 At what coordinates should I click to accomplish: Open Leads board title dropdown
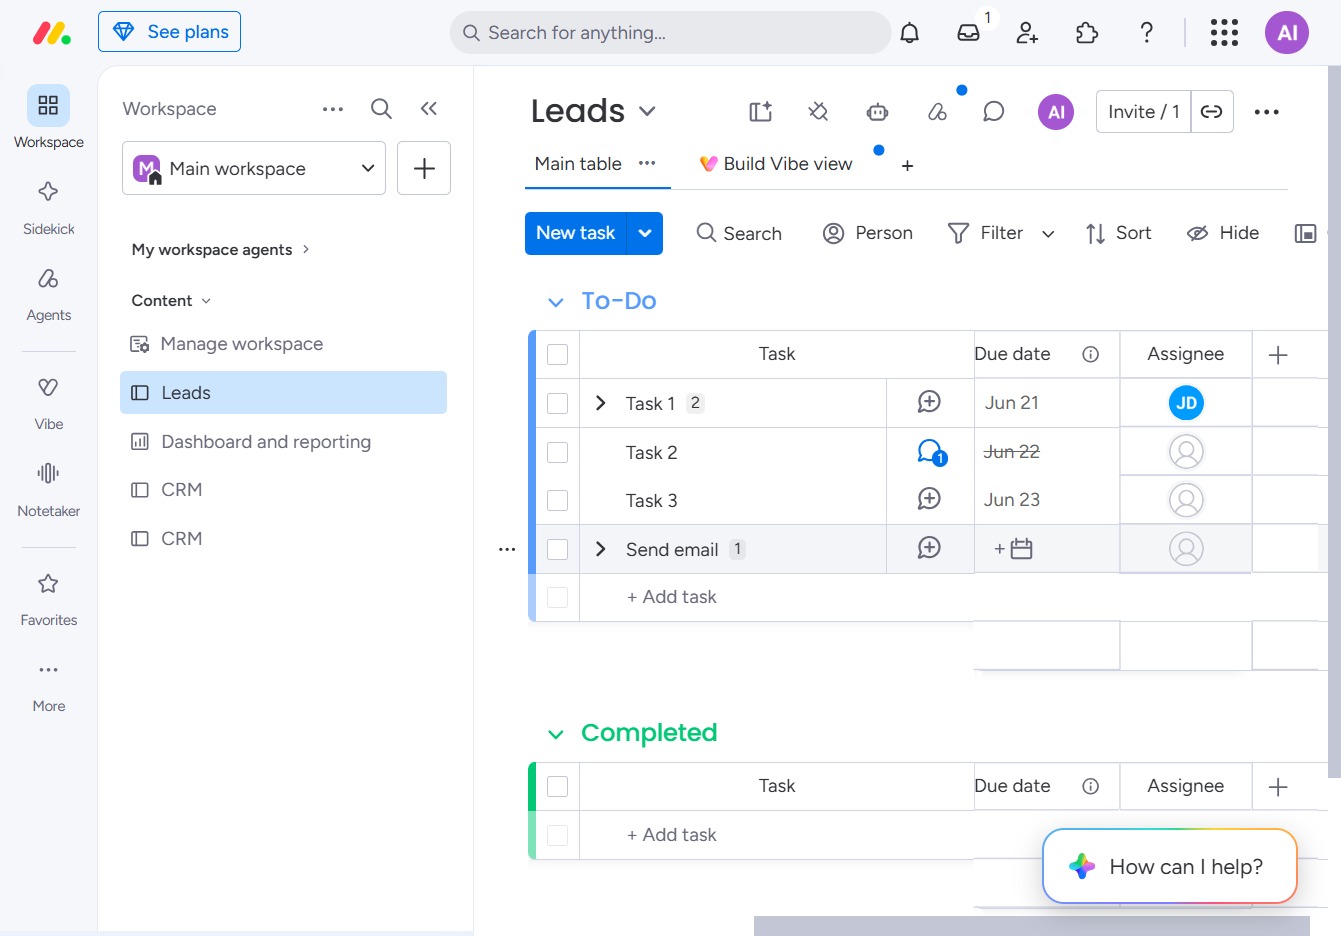coord(647,111)
